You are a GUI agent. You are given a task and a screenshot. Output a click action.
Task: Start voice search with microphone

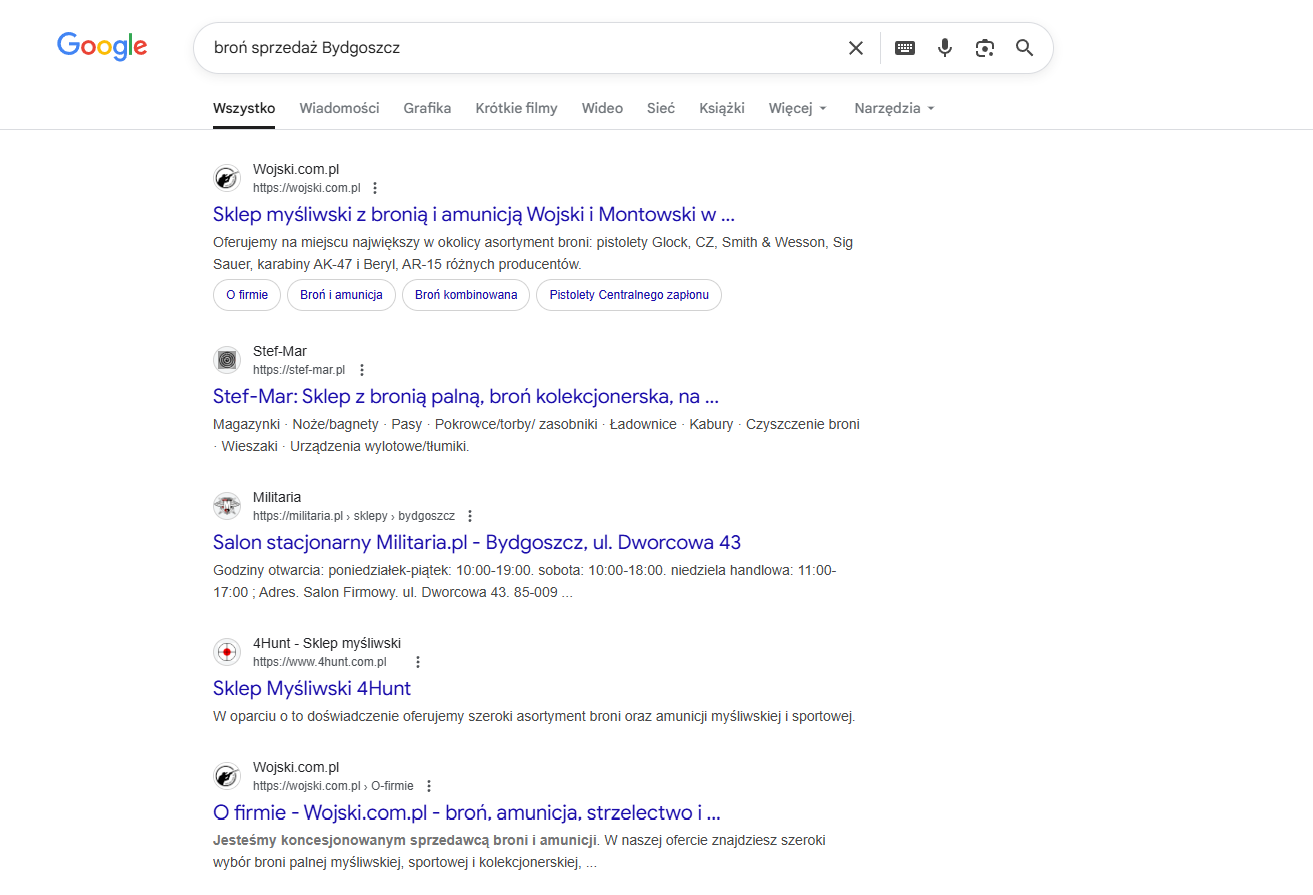pos(944,48)
